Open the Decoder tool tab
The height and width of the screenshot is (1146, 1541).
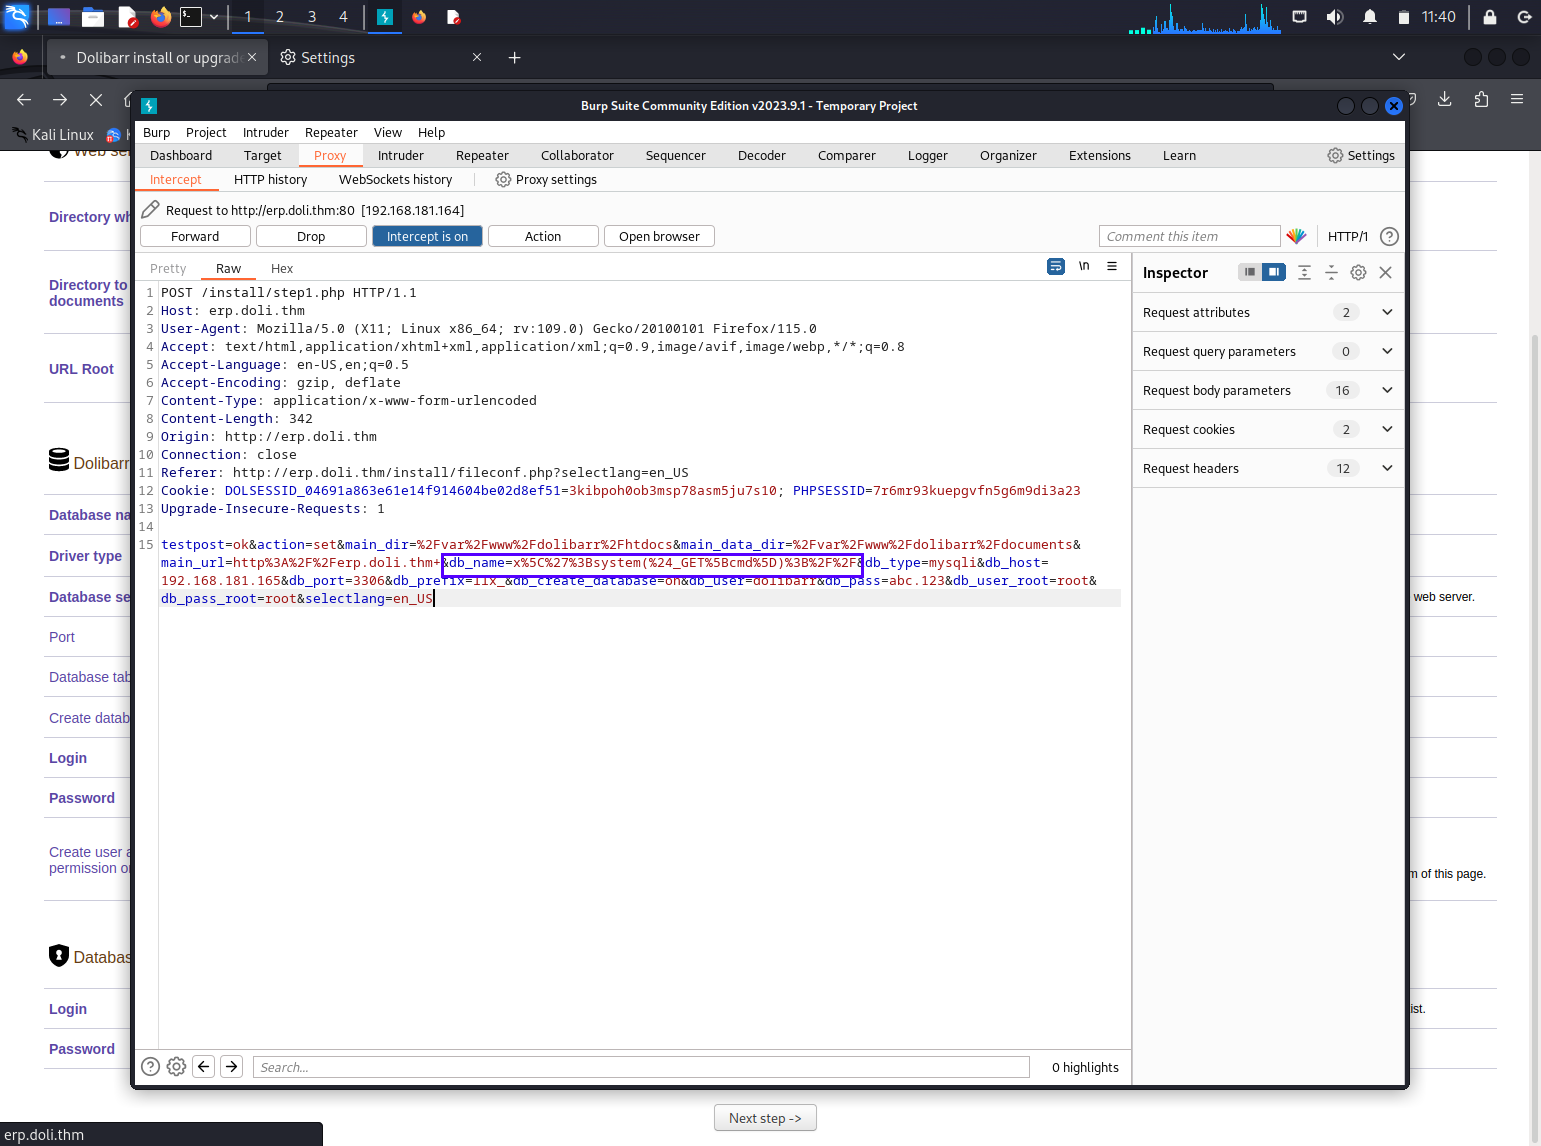point(762,155)
